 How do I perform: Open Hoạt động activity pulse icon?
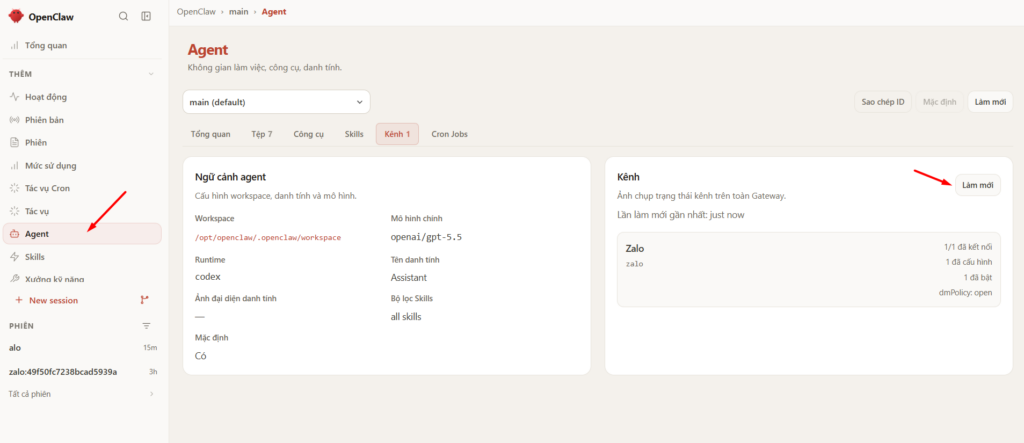(15, 97)
